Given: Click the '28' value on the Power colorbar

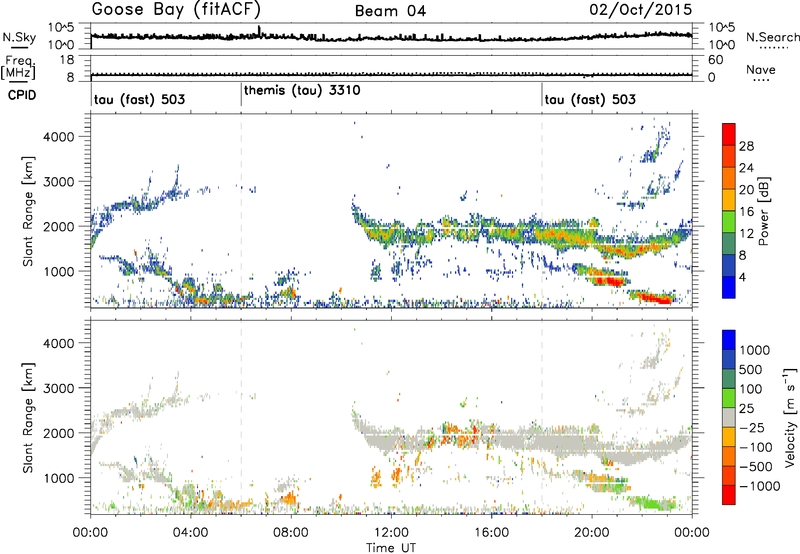Looking at the screenshot, I should coord(746,146).
